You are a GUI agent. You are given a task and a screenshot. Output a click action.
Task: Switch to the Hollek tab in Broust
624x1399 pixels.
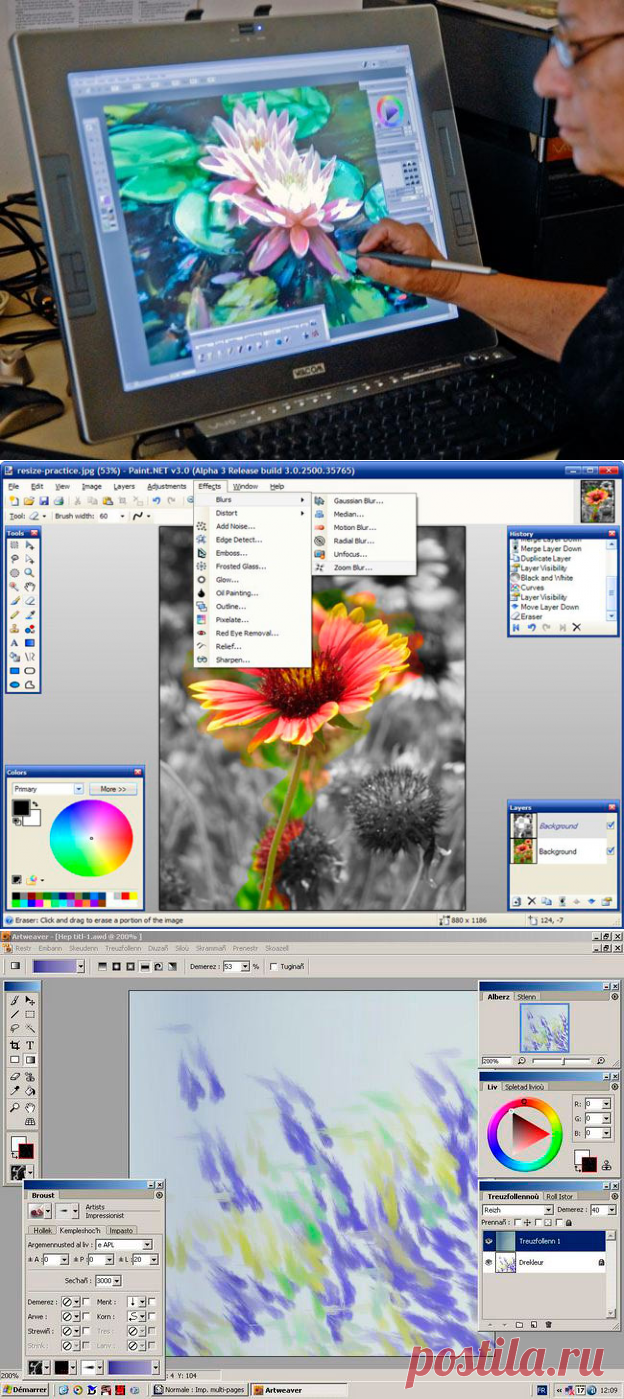pos(42,1230)
